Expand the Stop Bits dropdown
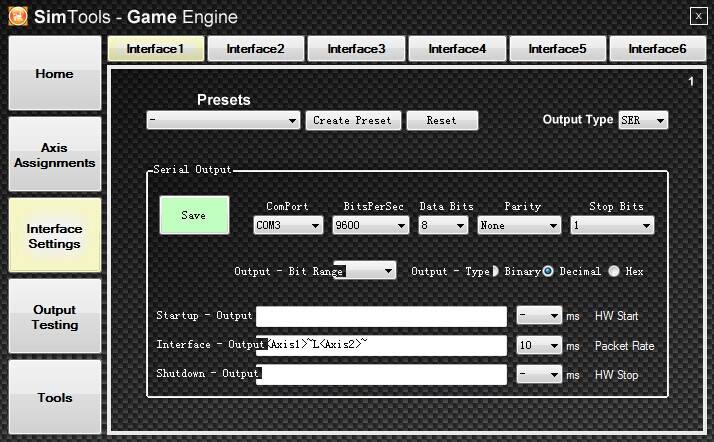 pyautogui.click(x=612, y=225)
